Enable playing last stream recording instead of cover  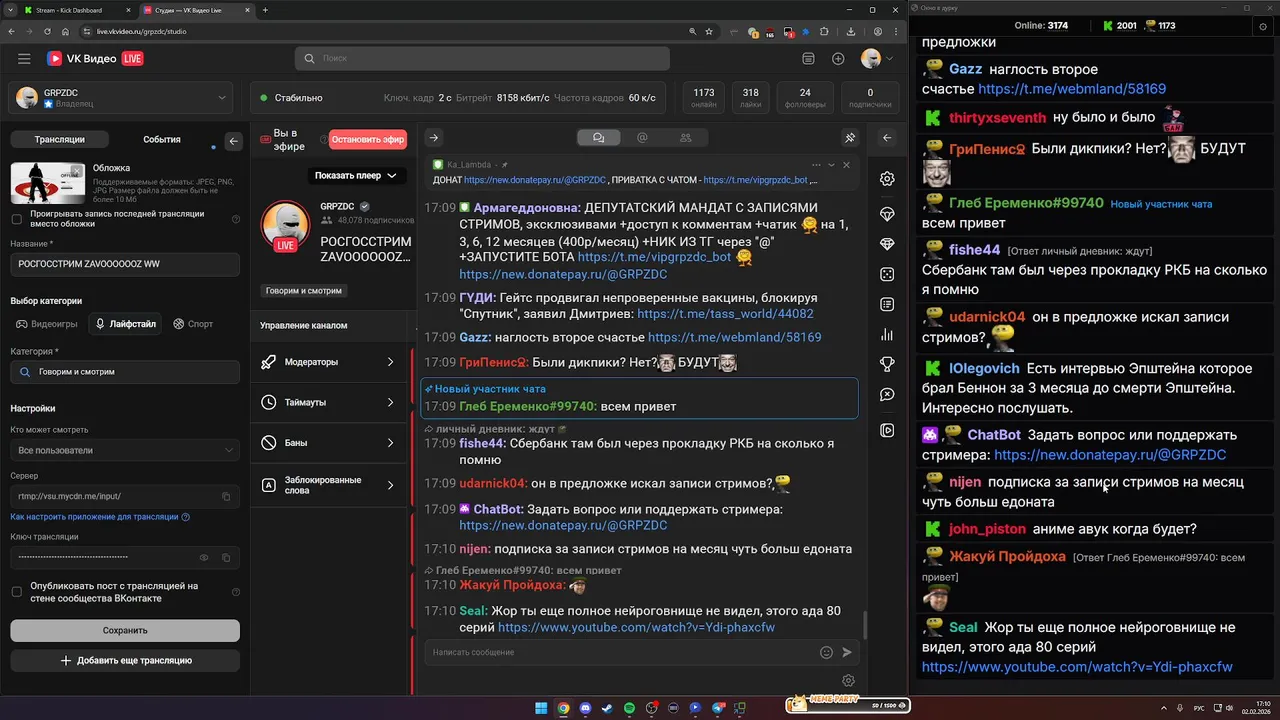click(16, 219)
